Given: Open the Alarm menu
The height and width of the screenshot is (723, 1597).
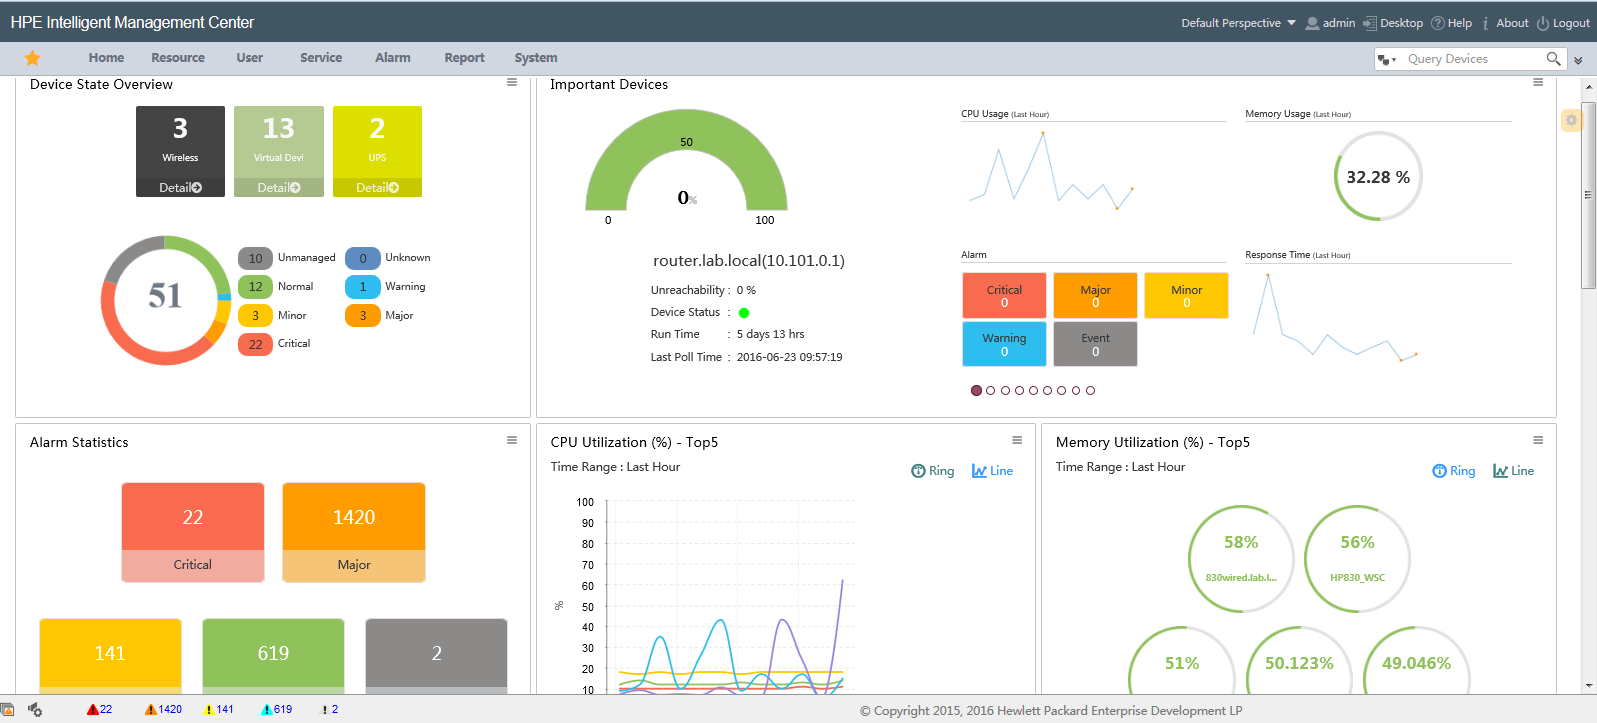Looking at the screenshot, I should pos(393,58).
